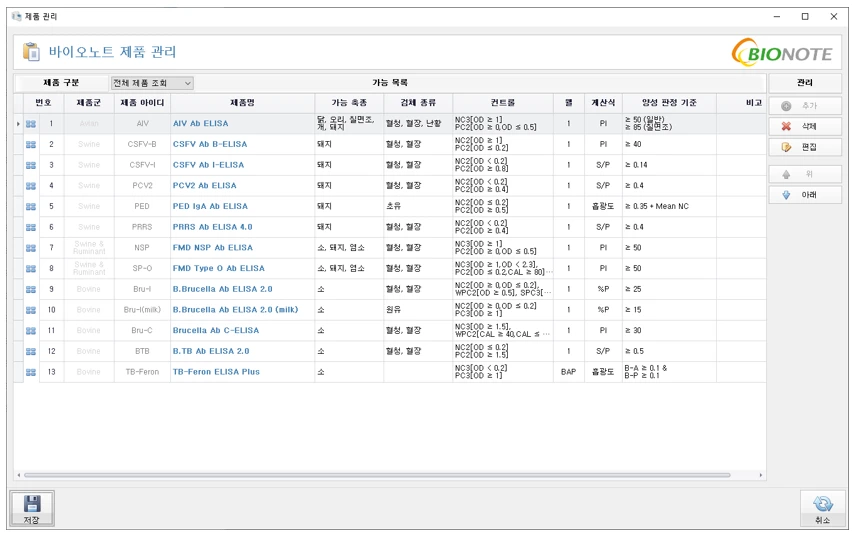Select the CSFV Ab I-ELISA product name
856x535 pixels.
click(208, 165)
